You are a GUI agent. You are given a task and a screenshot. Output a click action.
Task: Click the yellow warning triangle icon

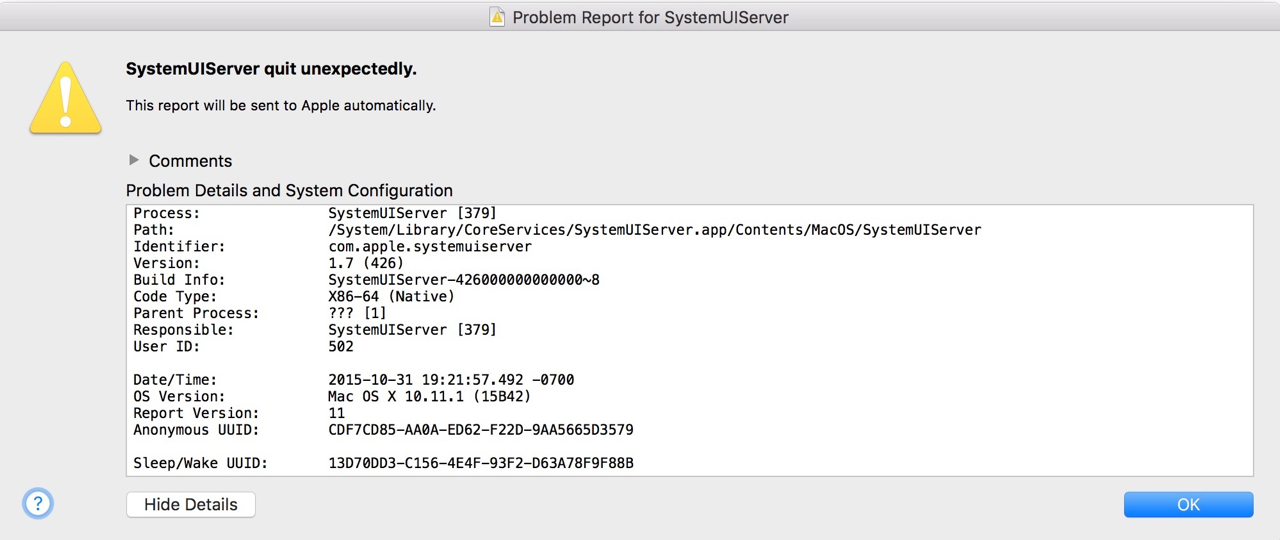point(66,98)
